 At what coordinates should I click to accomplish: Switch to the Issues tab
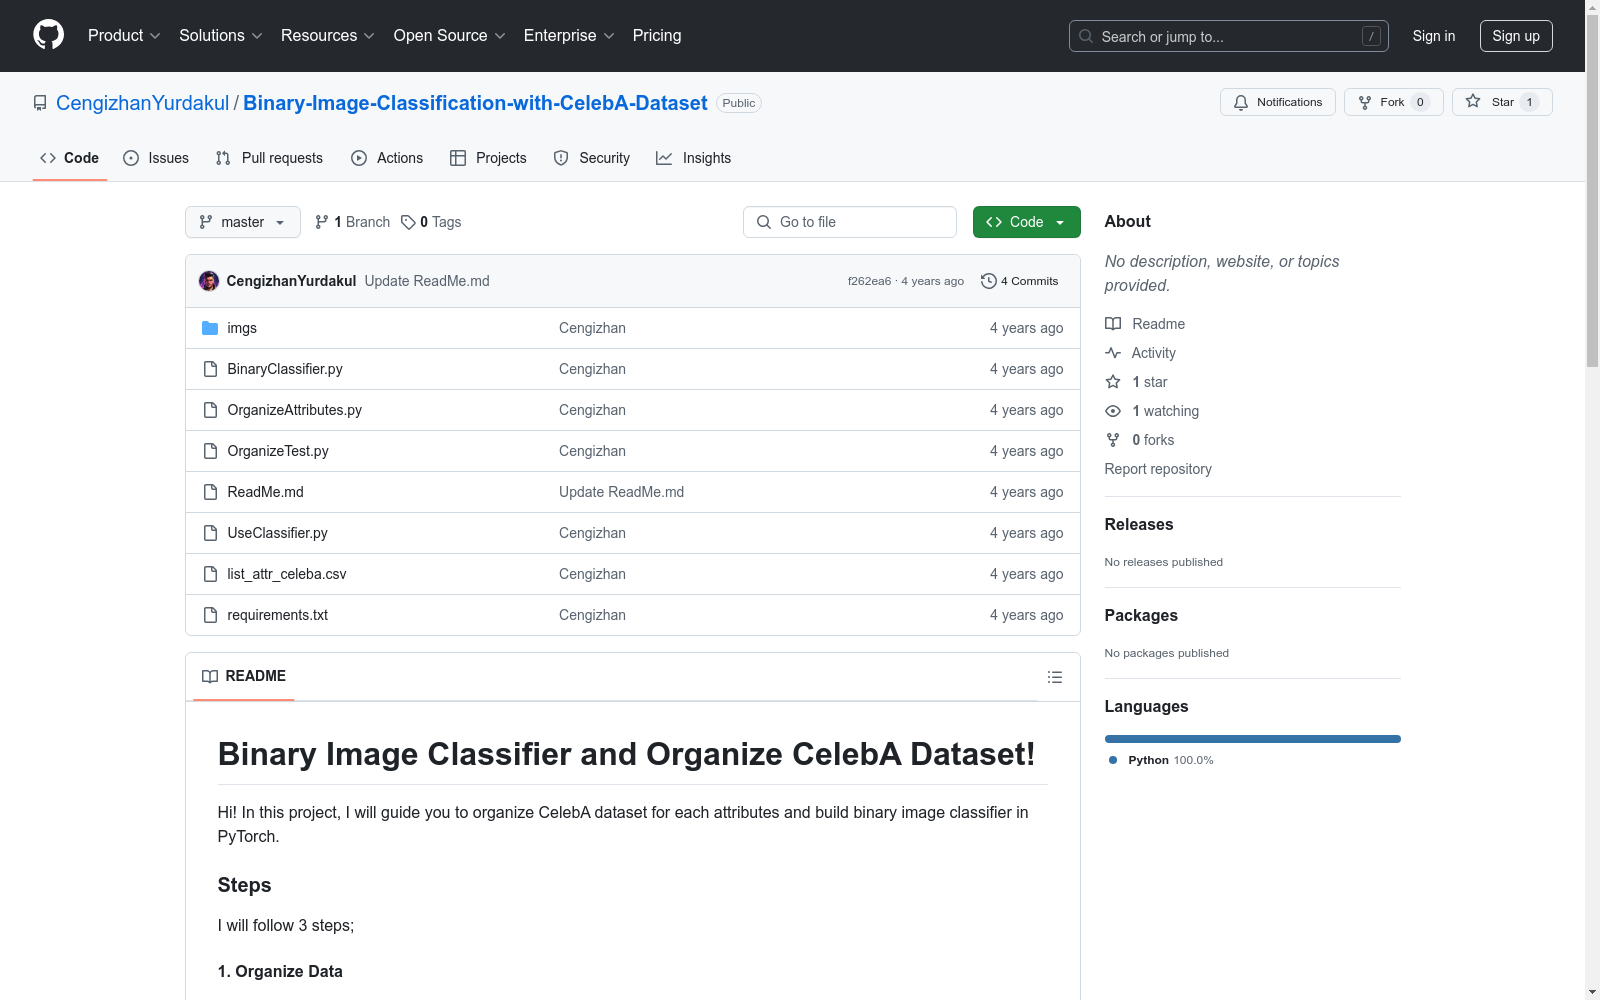[156, 158]
